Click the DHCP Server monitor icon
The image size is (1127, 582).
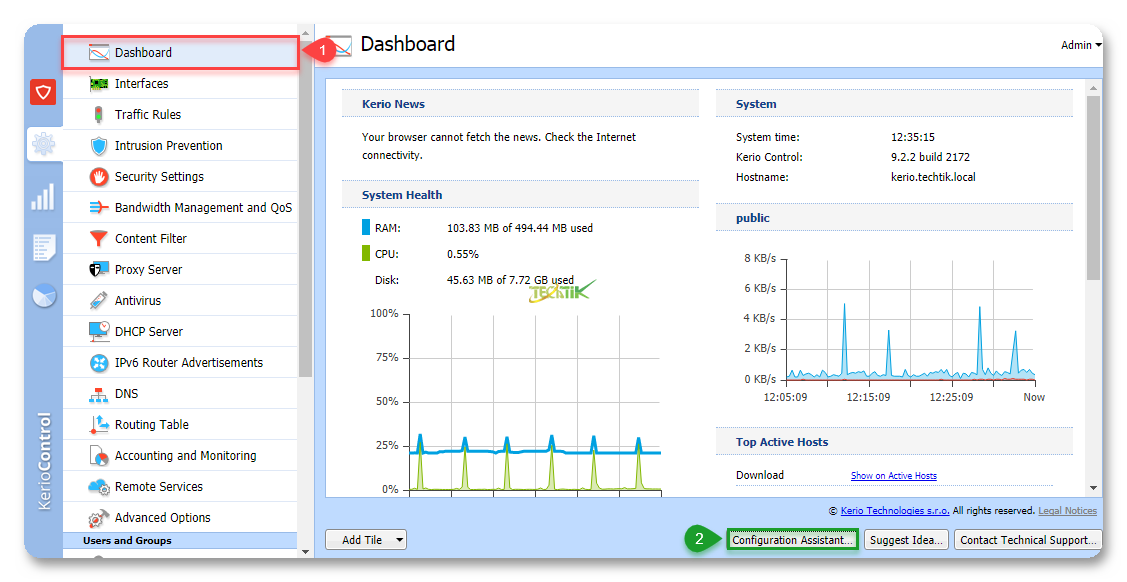pos(99,331)
